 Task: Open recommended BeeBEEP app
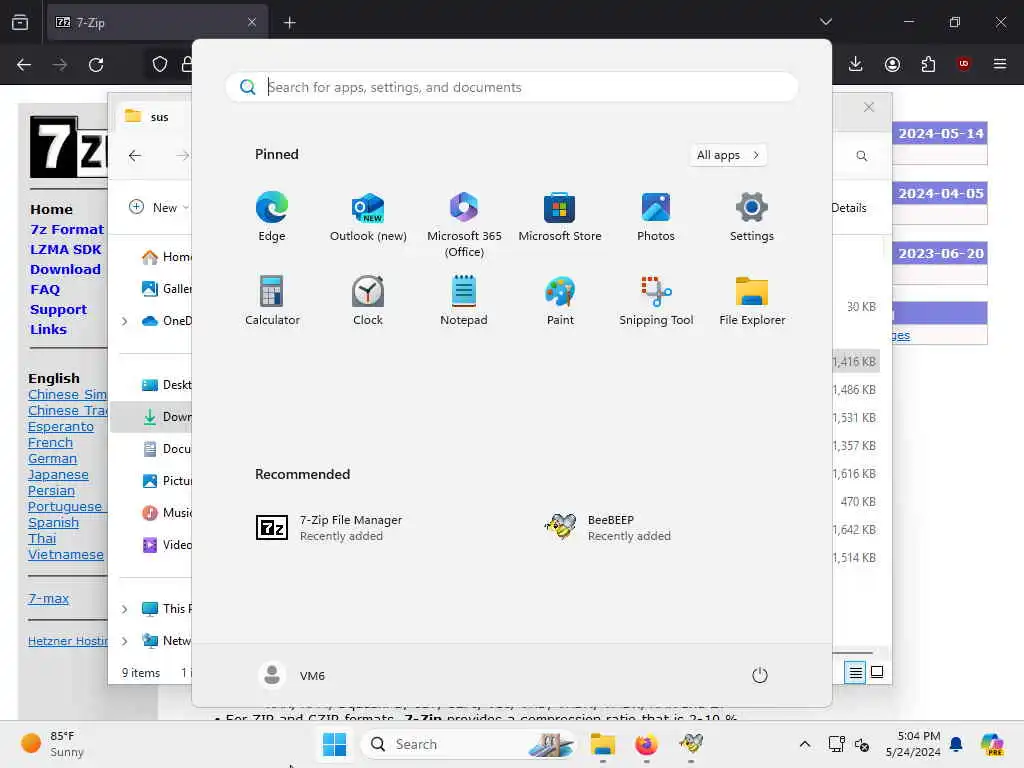point(609,528)
